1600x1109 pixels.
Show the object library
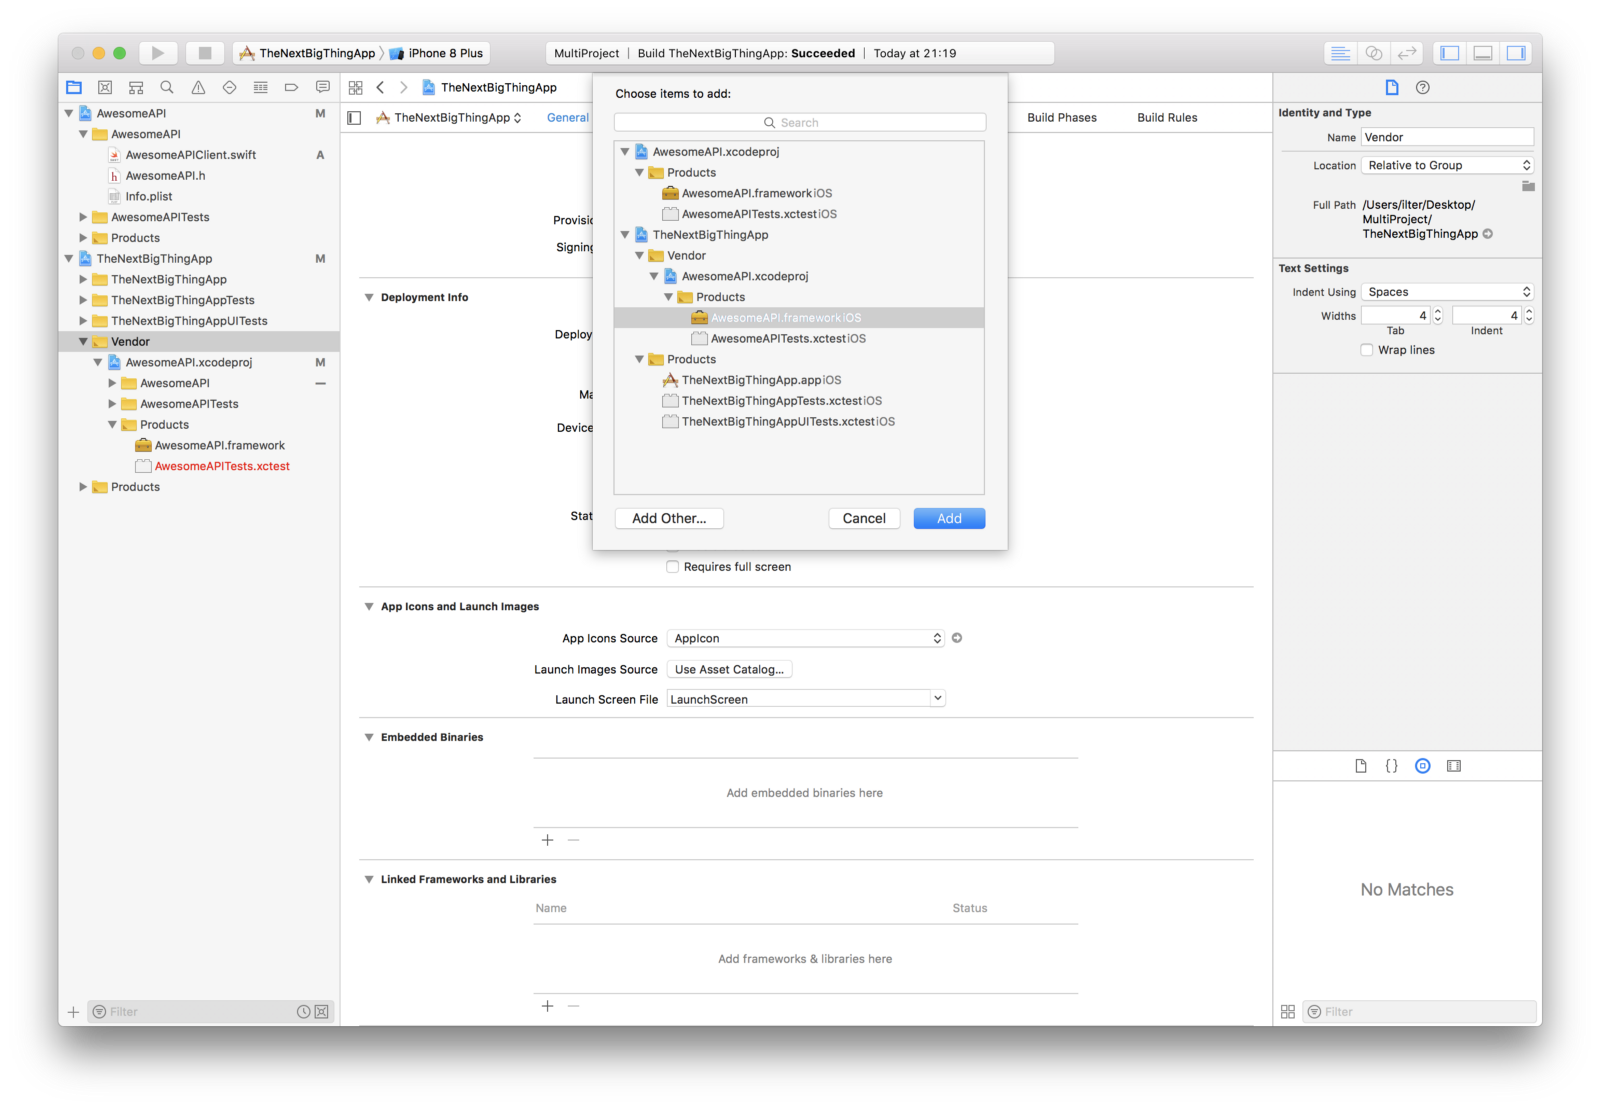click(x=1423, y=766)
